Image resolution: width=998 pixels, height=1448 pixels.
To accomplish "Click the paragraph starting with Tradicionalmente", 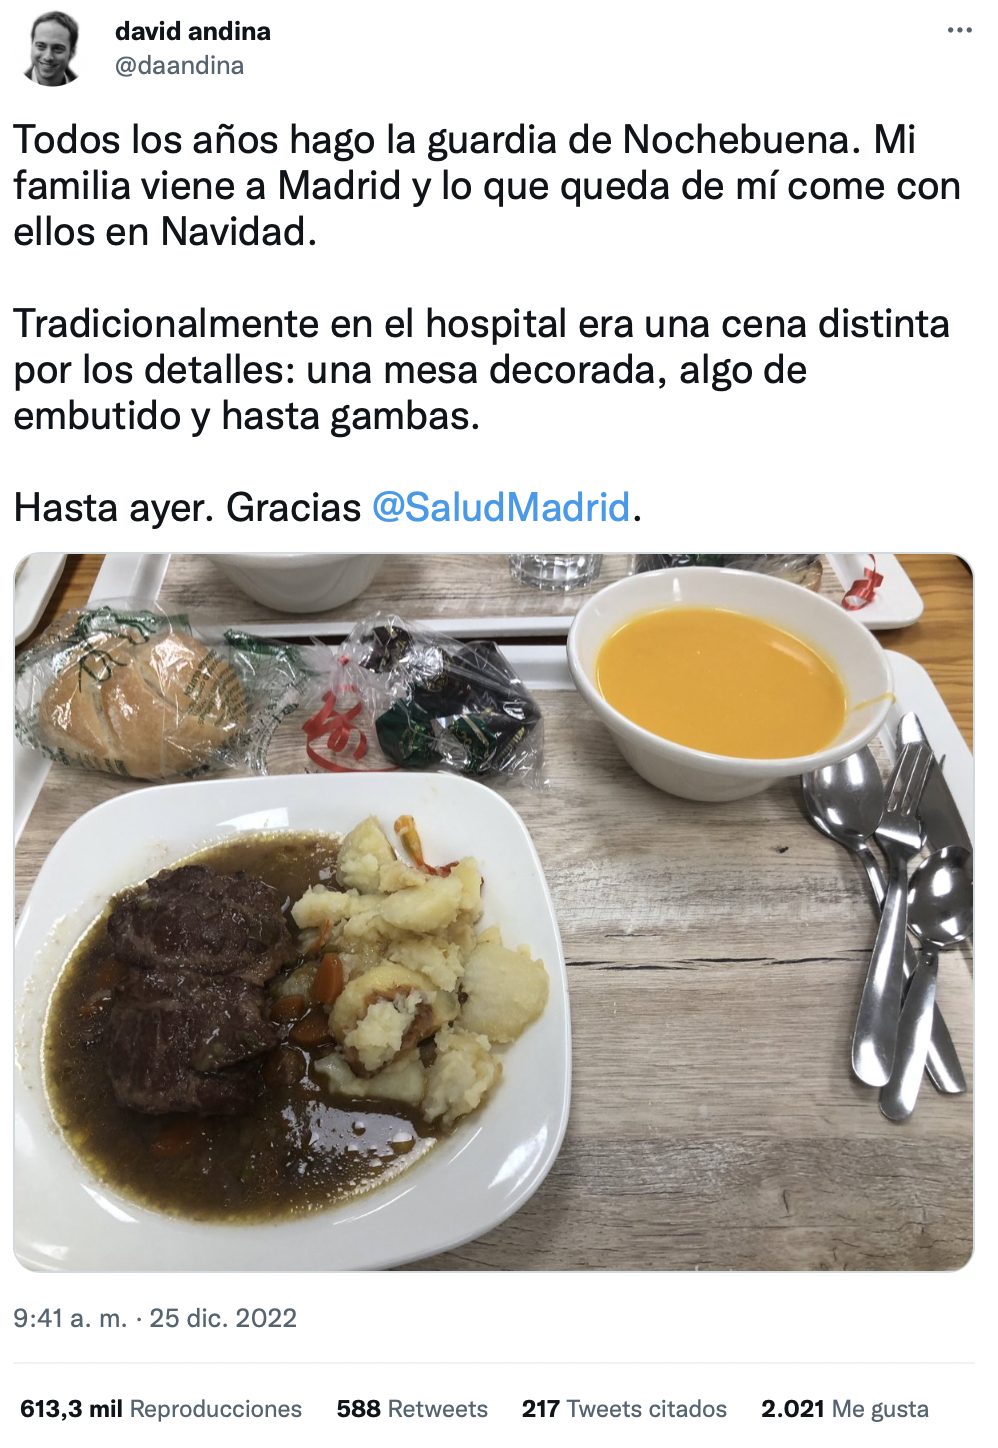I will 482,370.
